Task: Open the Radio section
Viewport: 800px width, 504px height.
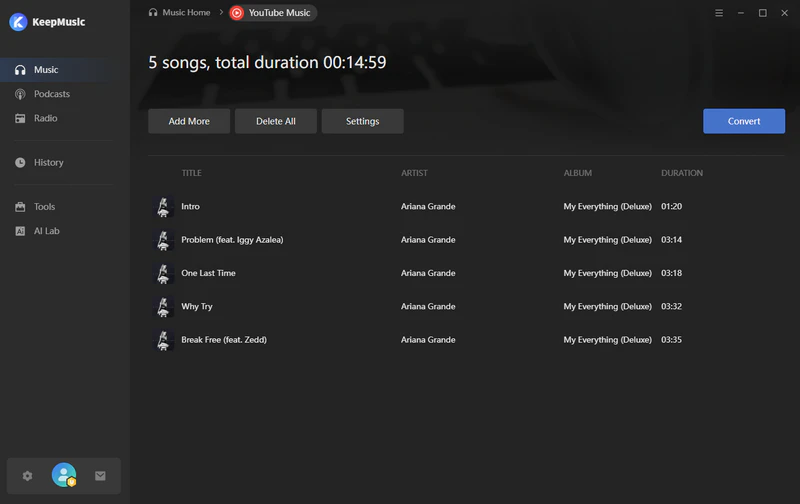Action: click(45, 118)
